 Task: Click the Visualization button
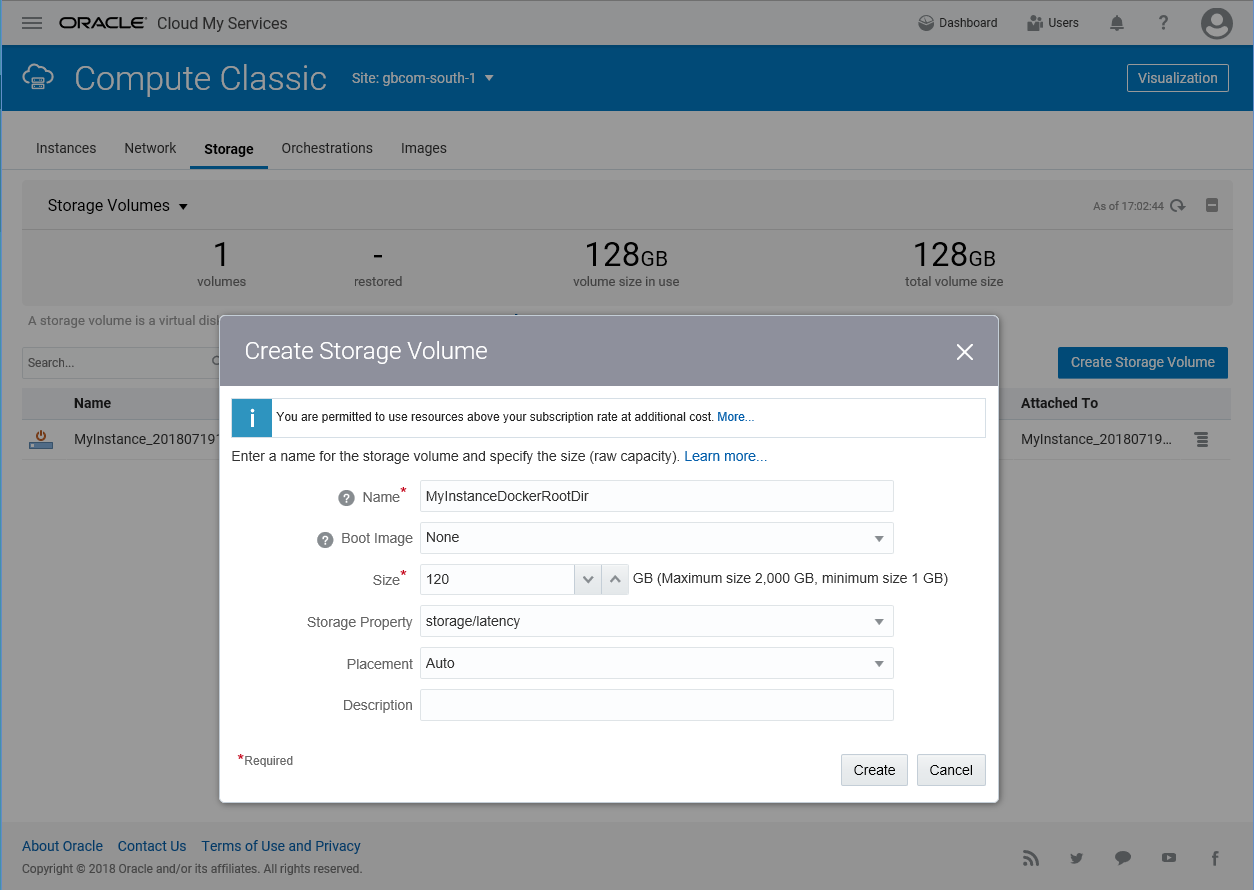(1178, 78)
